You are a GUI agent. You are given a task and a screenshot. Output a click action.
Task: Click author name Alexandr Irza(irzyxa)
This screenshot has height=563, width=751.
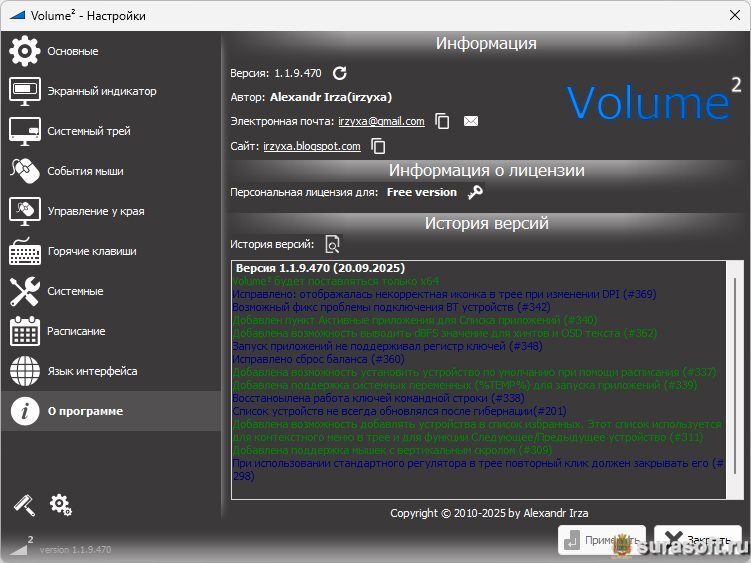point(331,97)
